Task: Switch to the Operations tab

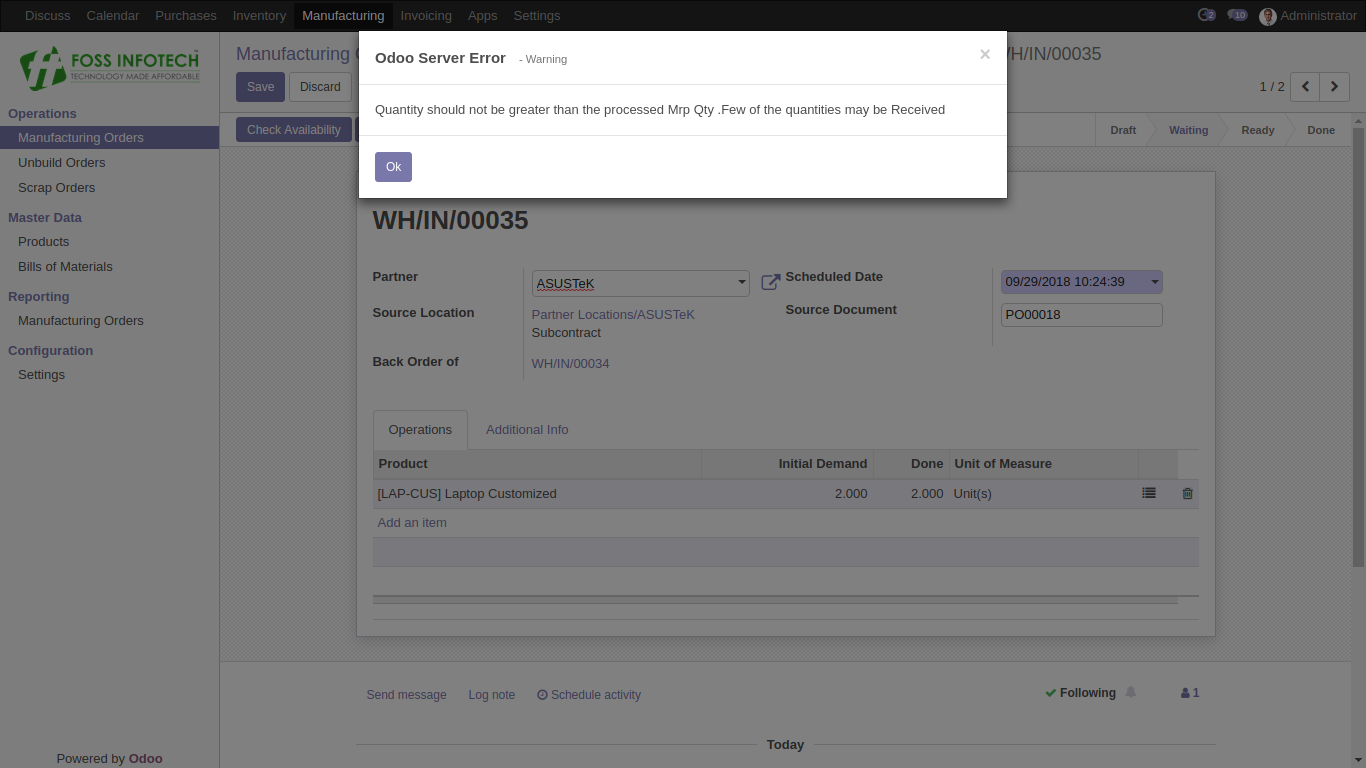Action: click(420, 430)
